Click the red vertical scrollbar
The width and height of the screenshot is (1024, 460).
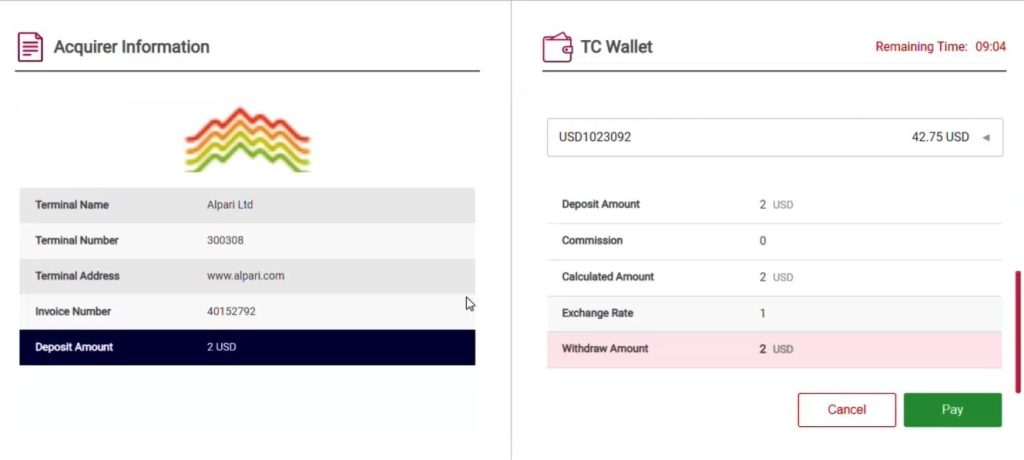1017,332
